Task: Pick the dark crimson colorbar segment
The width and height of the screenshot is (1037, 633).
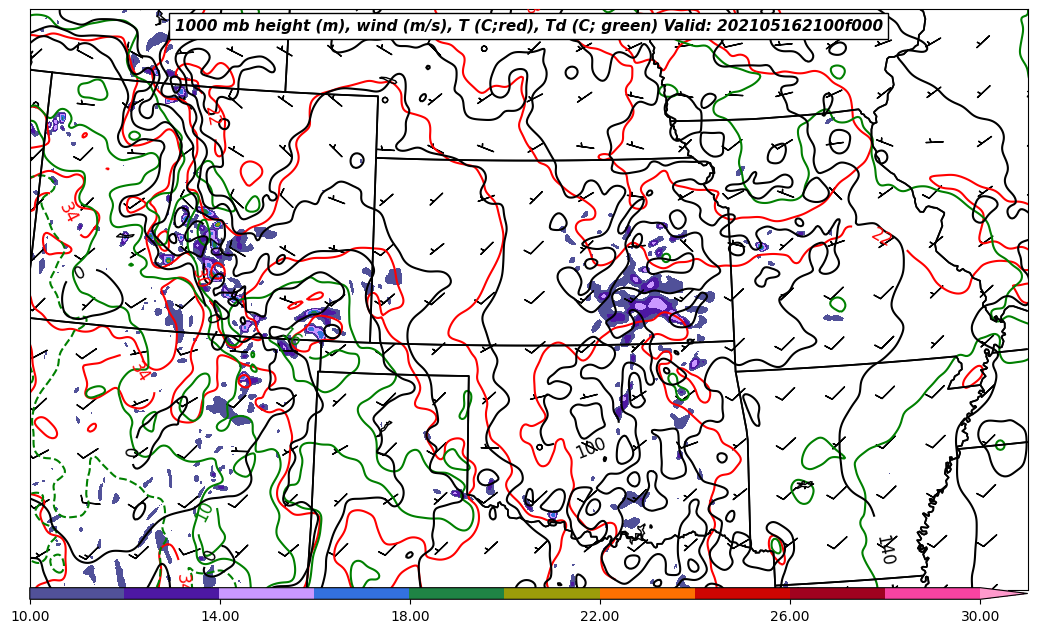Action: click(x=837, y=593)
